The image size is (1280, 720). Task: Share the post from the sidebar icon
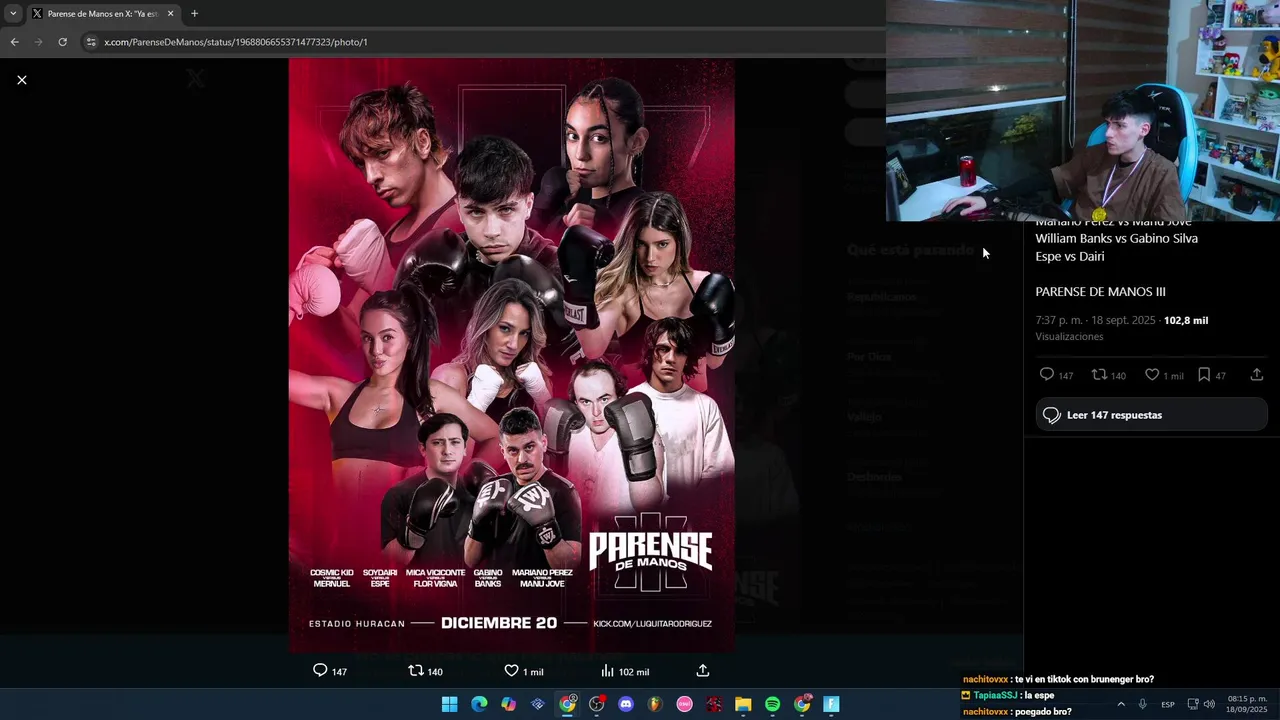pos(1257,375)
